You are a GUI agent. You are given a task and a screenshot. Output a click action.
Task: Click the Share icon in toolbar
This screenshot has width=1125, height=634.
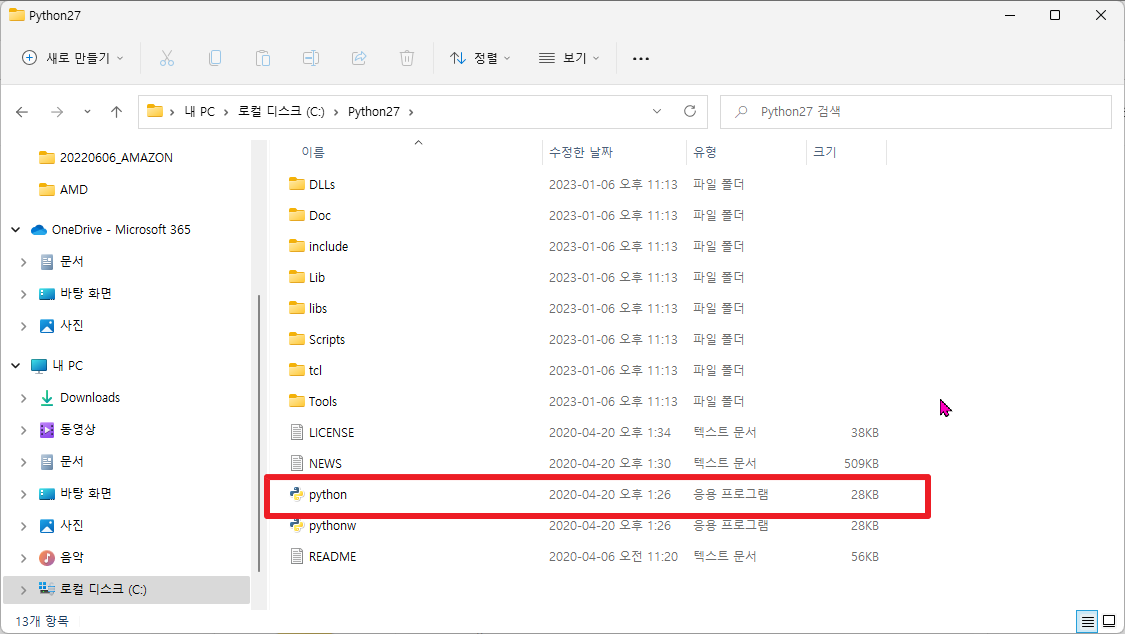coord(359,58)
